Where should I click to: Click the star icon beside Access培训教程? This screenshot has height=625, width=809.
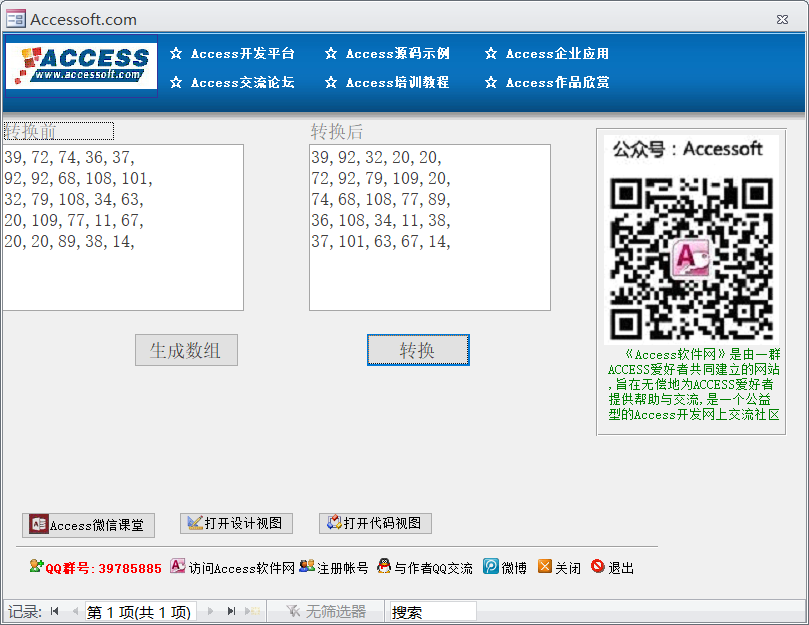(331, 82)
